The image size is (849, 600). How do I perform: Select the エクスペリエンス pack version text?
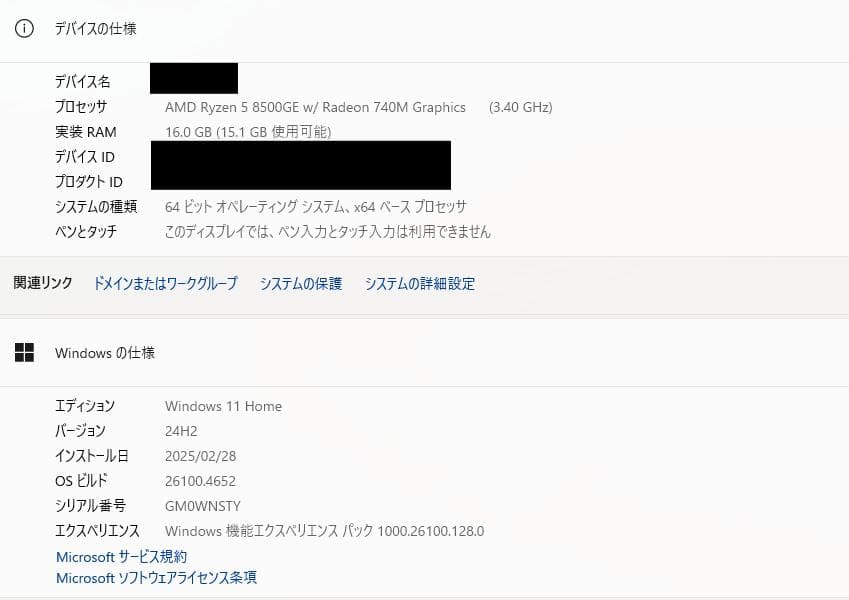(x=325, y=531)
